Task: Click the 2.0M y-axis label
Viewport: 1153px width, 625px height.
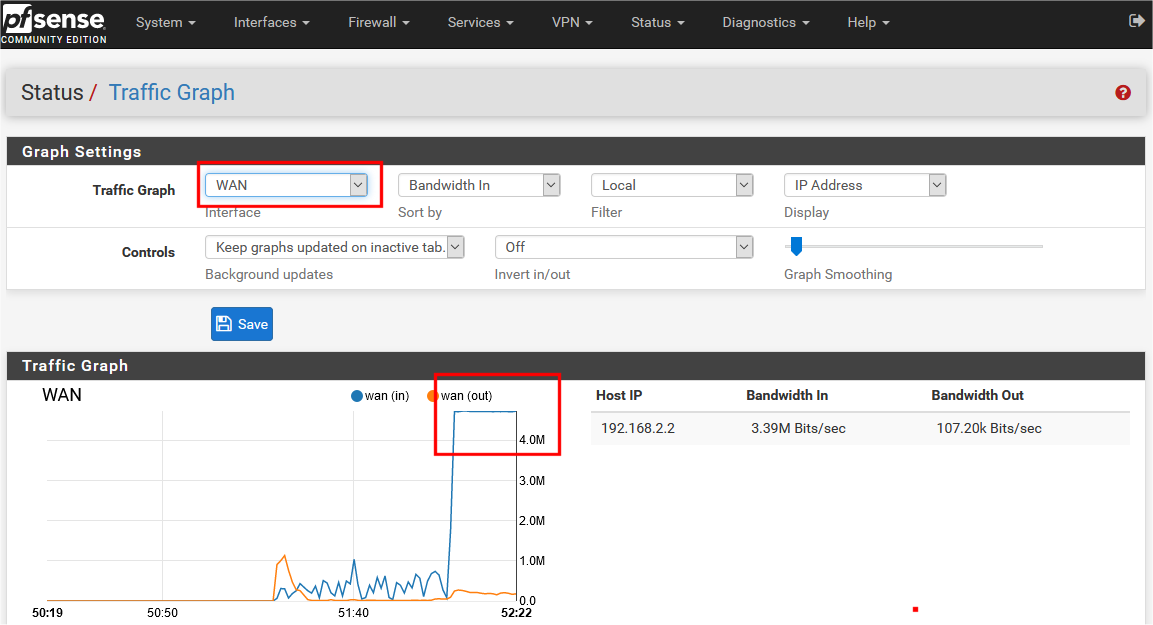Action: 532,521
